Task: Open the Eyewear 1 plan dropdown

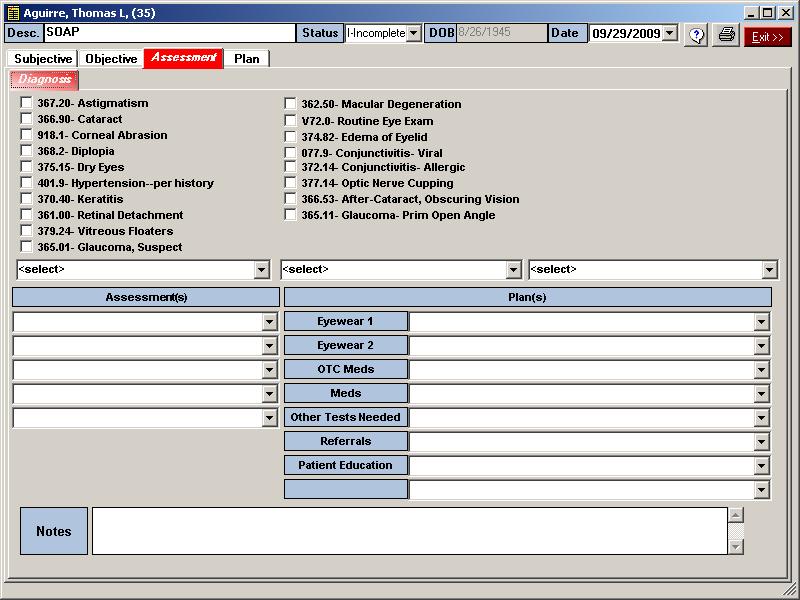Action: [x=762, y=322]
